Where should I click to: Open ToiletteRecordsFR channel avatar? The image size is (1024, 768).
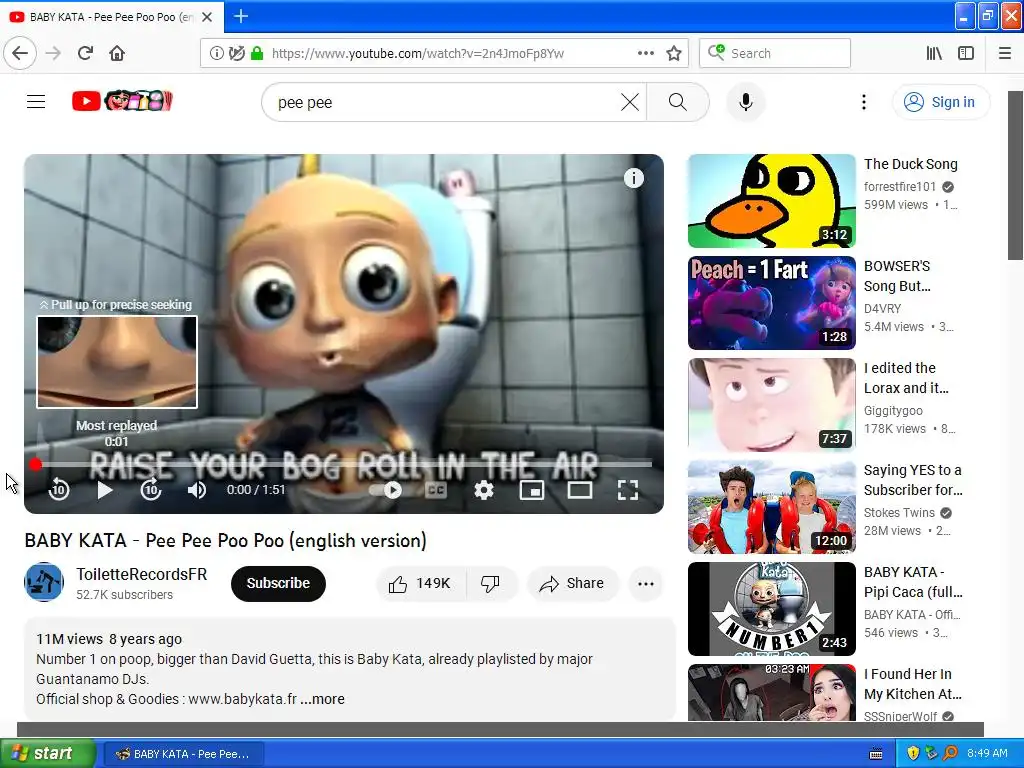(x=44, y=582)
